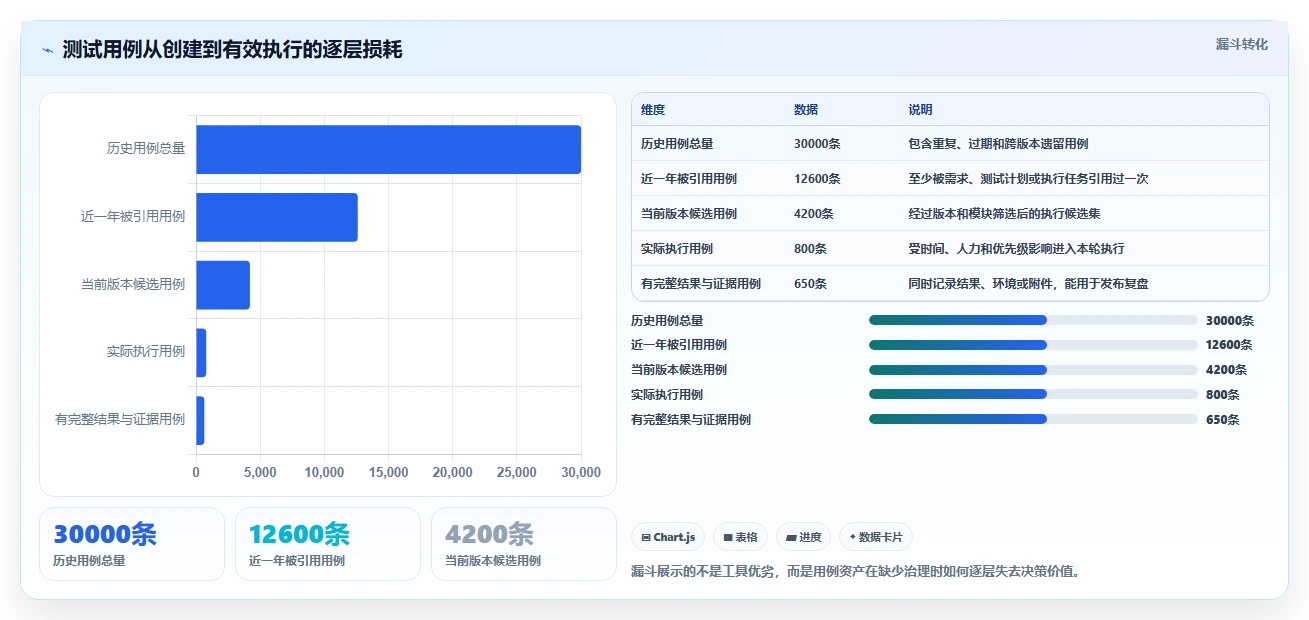Click the 说明 table column header

point(920,110)
